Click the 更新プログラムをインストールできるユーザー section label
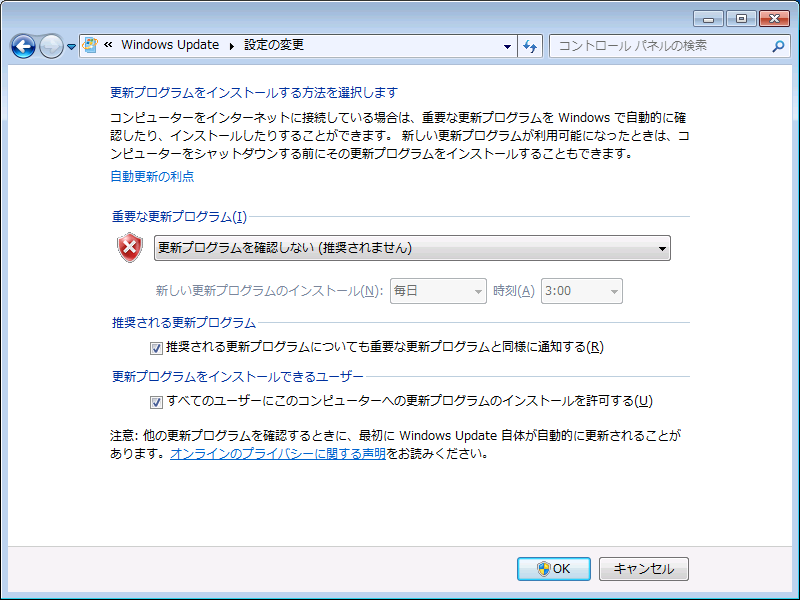Screen dimensions: 800x600 [x=237, y=377]
